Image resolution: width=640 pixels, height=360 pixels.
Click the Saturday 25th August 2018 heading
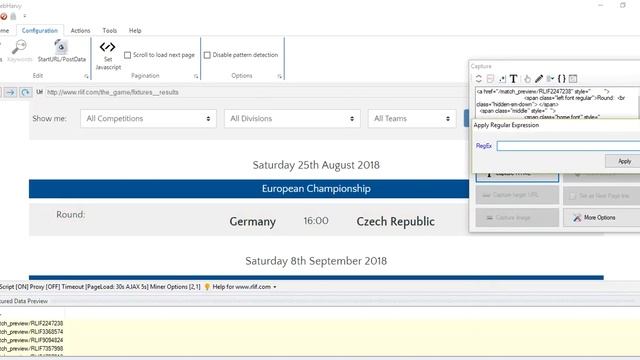[x=316, y=165]
